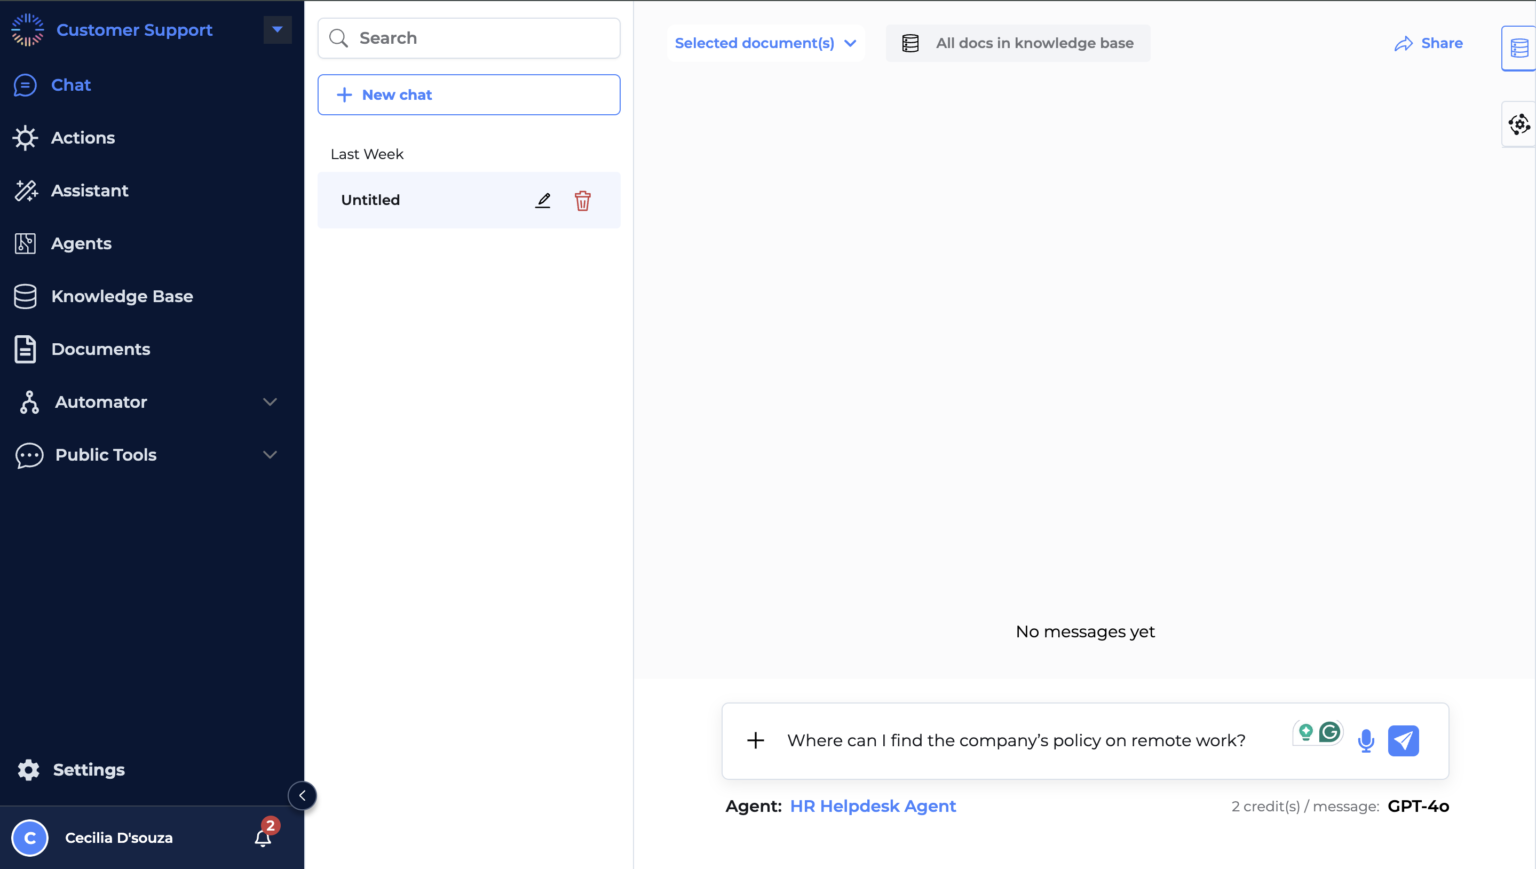Expand the Automator menu chevron
The width and height of the screenshot is (1536, 869).
(270, 402)
